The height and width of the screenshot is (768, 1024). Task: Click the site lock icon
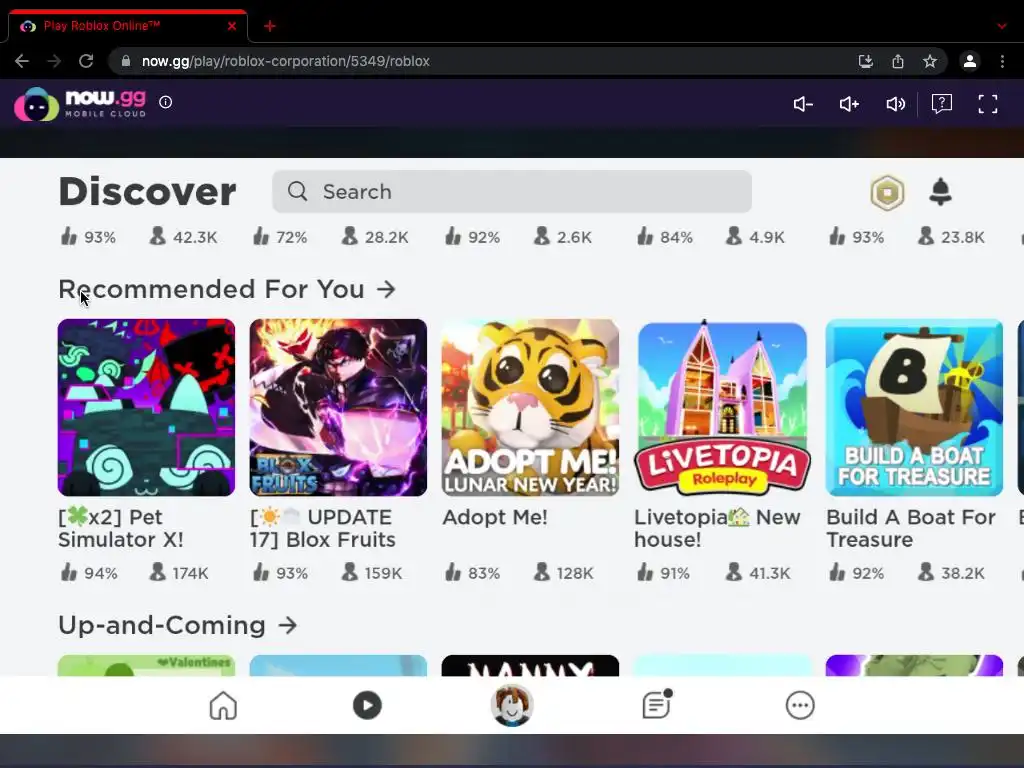click(x=126, y=61)
